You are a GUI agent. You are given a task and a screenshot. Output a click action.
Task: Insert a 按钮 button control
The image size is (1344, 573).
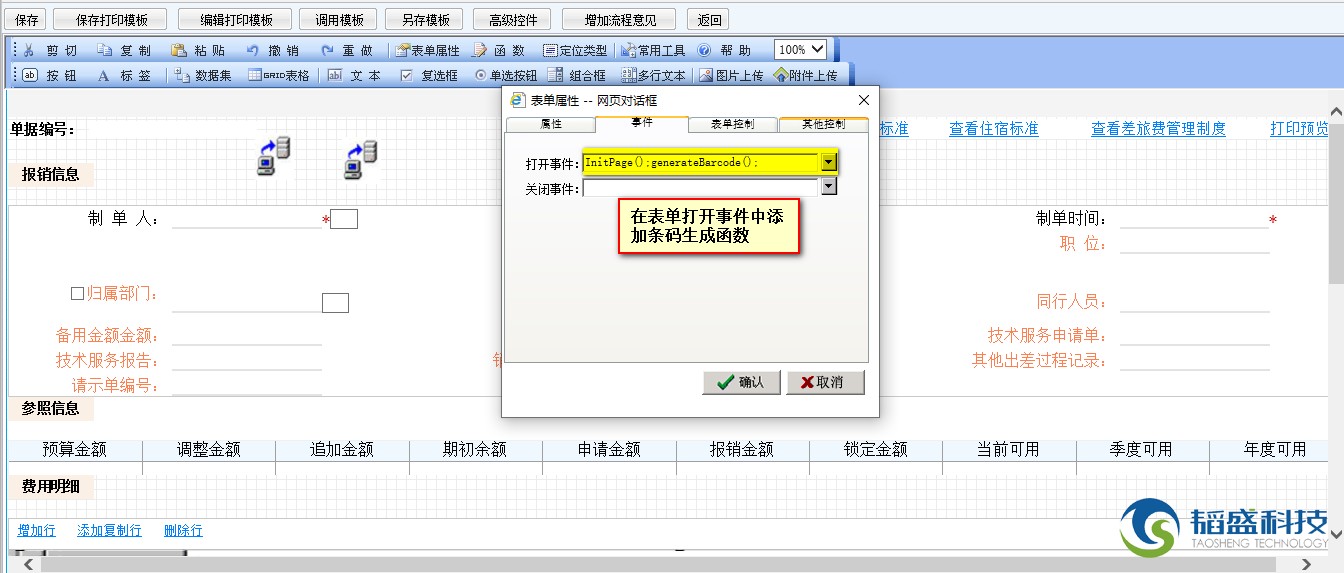[x=50, y=75]
